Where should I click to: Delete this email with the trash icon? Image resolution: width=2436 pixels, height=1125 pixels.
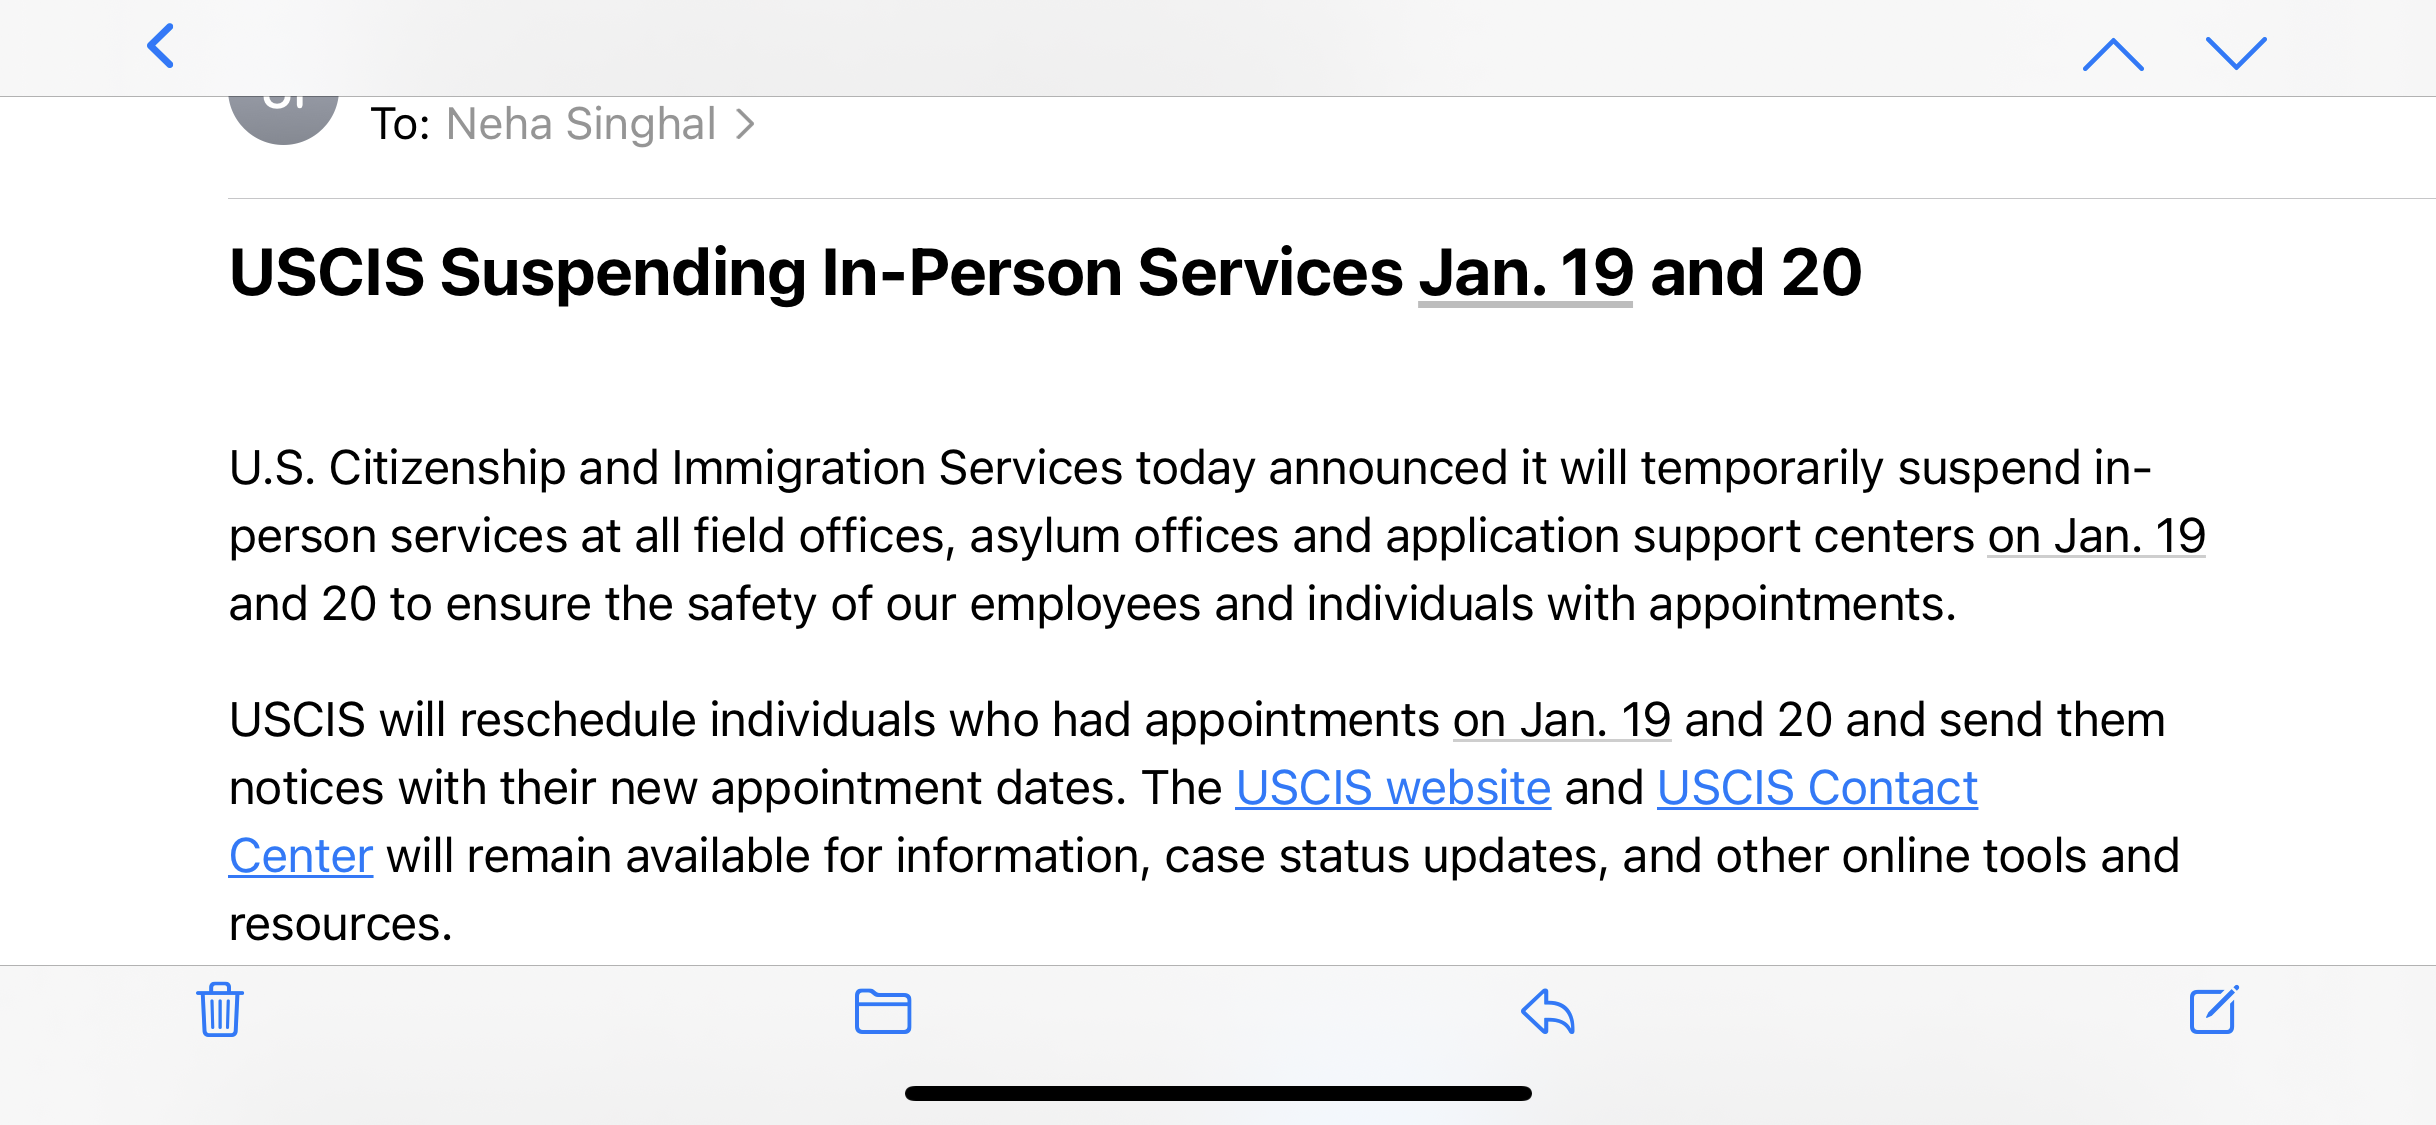pos(219,1010)
